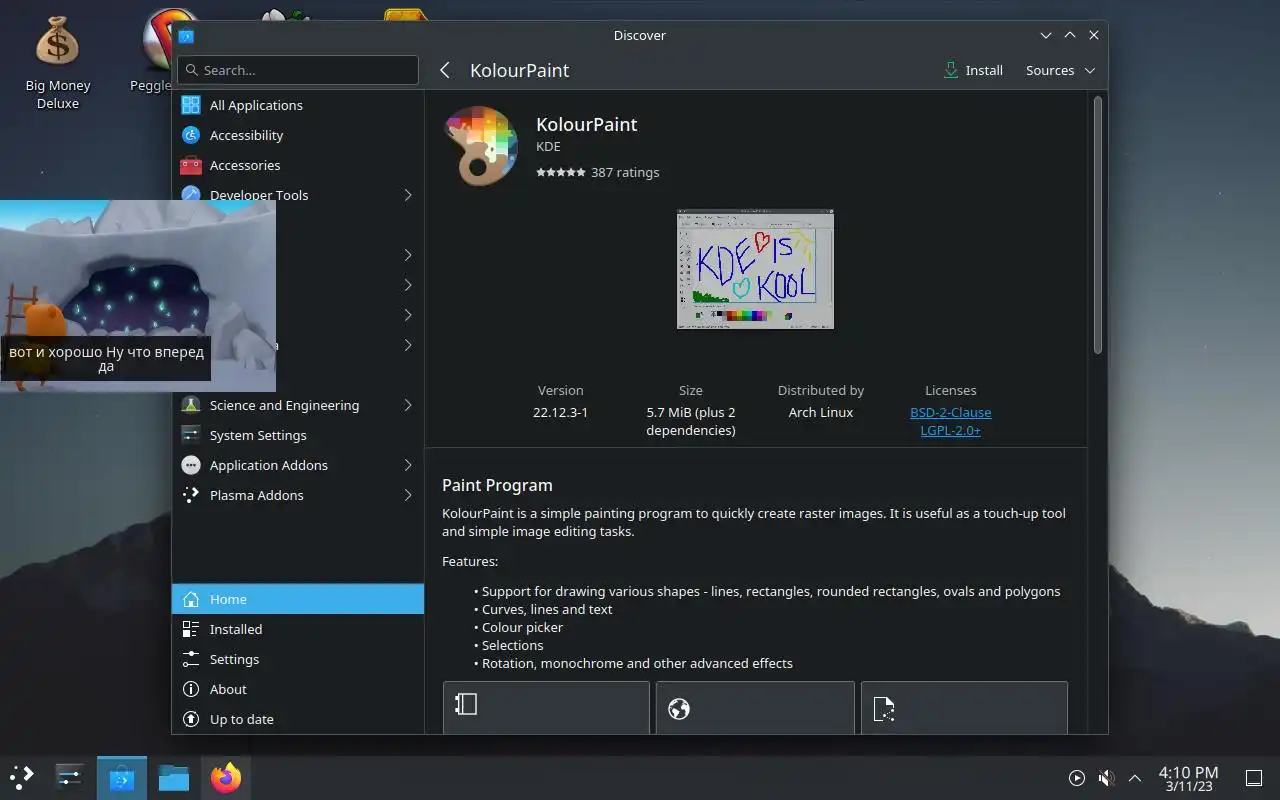
Task: Open the Sources dropdown
Action: 1060,70
